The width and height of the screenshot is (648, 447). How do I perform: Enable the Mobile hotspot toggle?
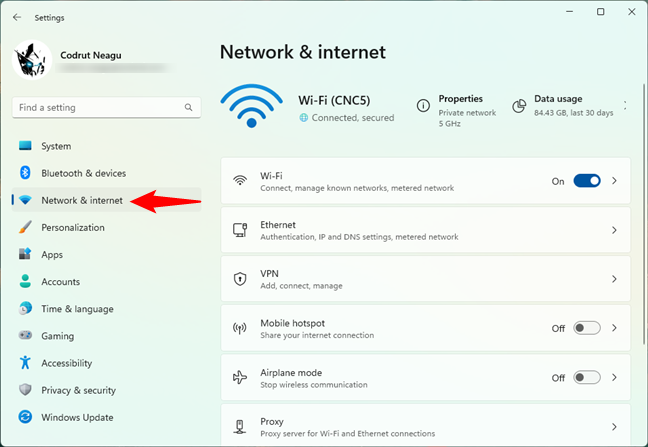click(587, 327)
